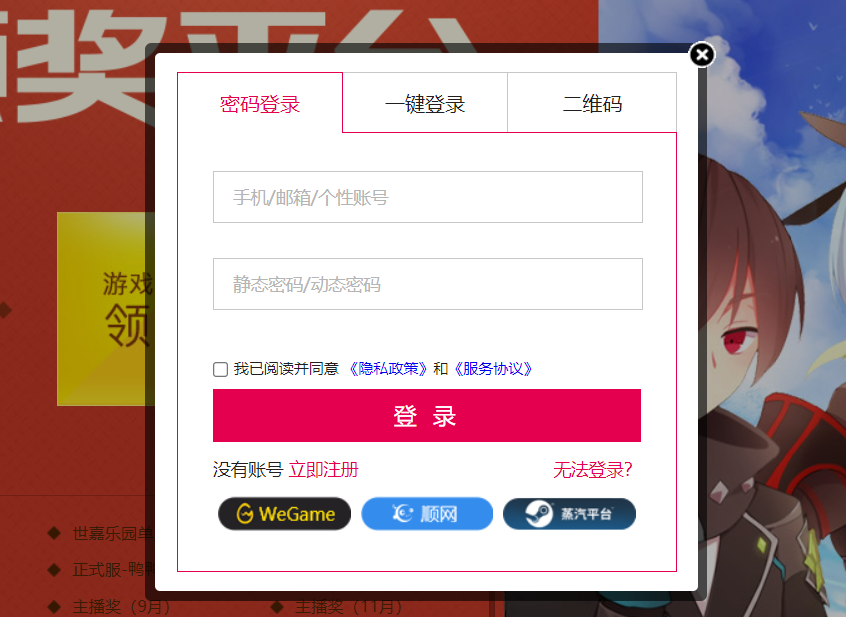Click the 顺网 logo icon

[x=402, y=513]
